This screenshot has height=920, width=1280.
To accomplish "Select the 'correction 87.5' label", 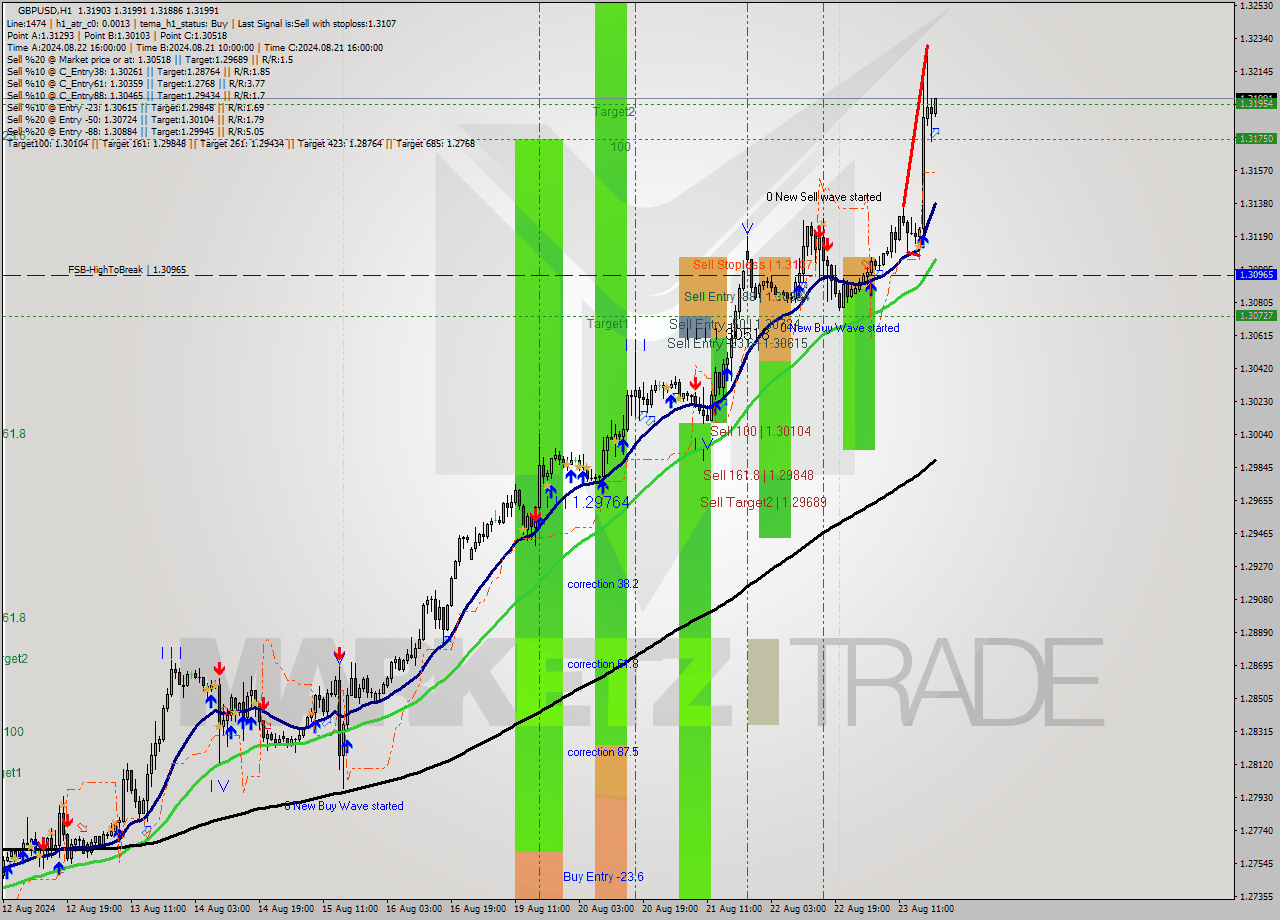I will point(603,752).
